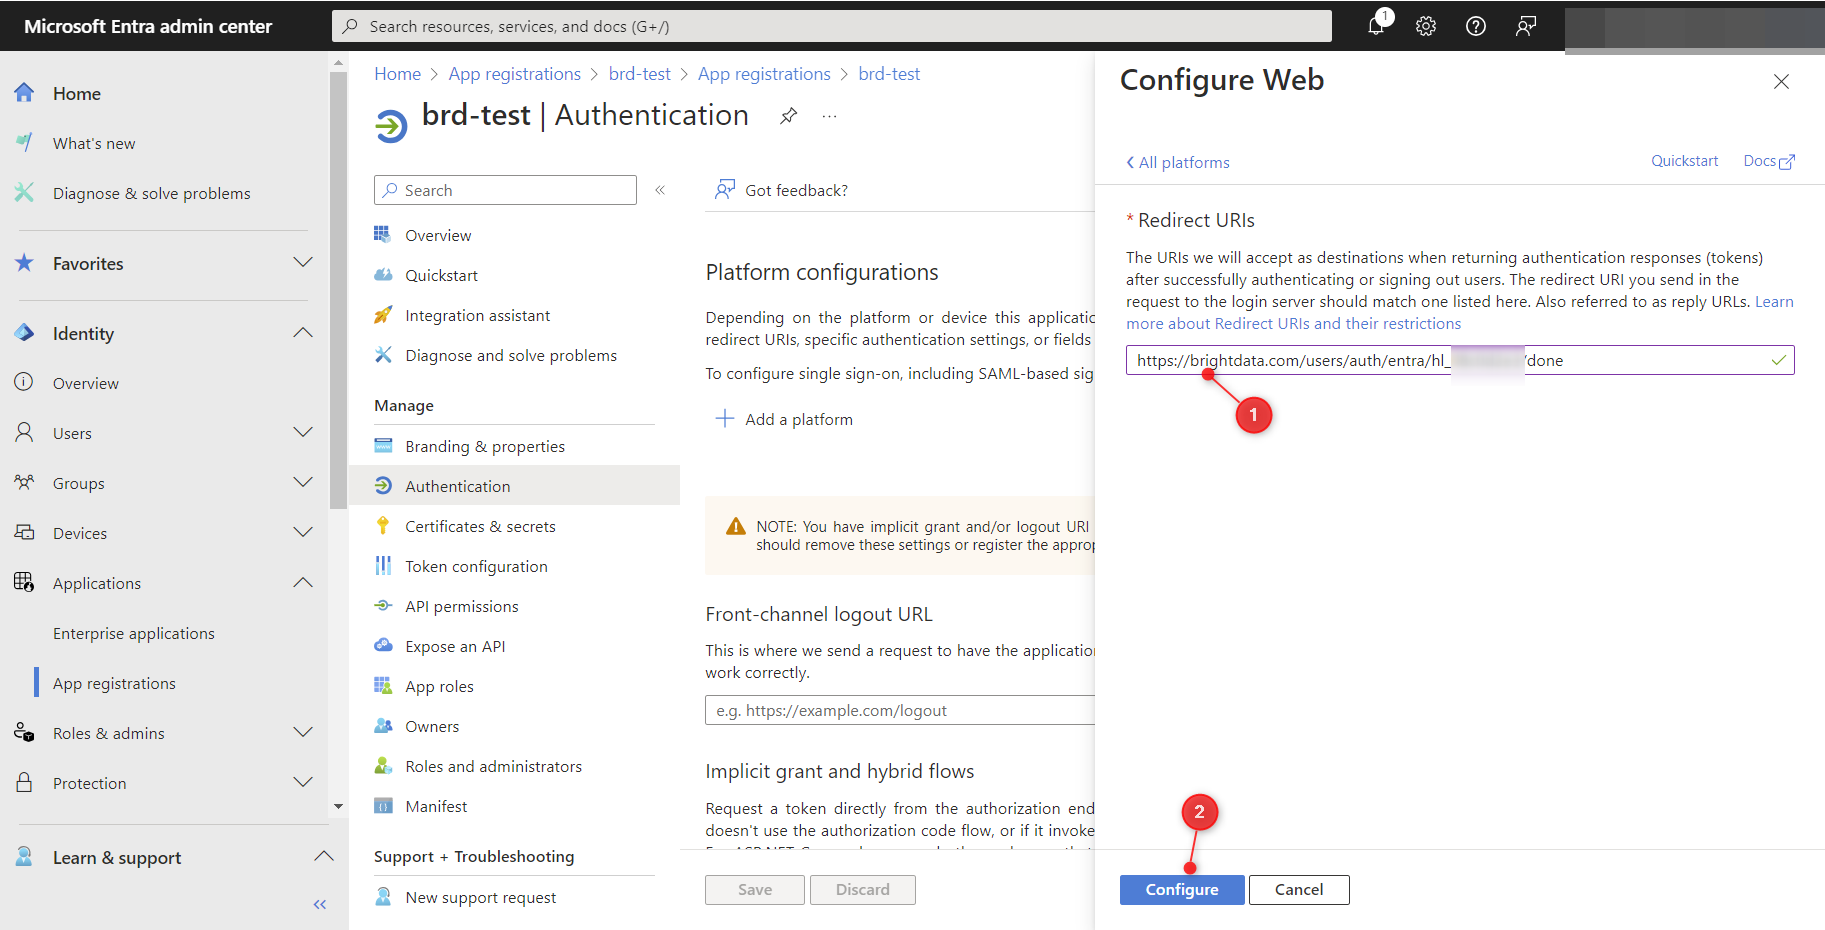Close the Configure Web panel
The image size is (1825, 930).
[x=1781, y=82]
